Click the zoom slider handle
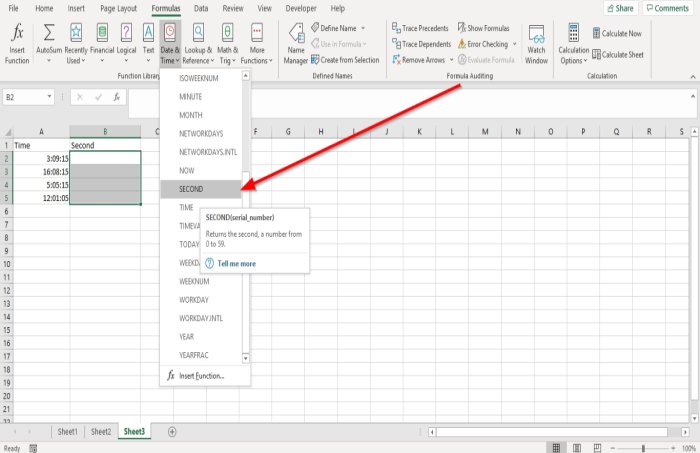The height and width of the screenshot is (453, 700). [x=643, y=448]
